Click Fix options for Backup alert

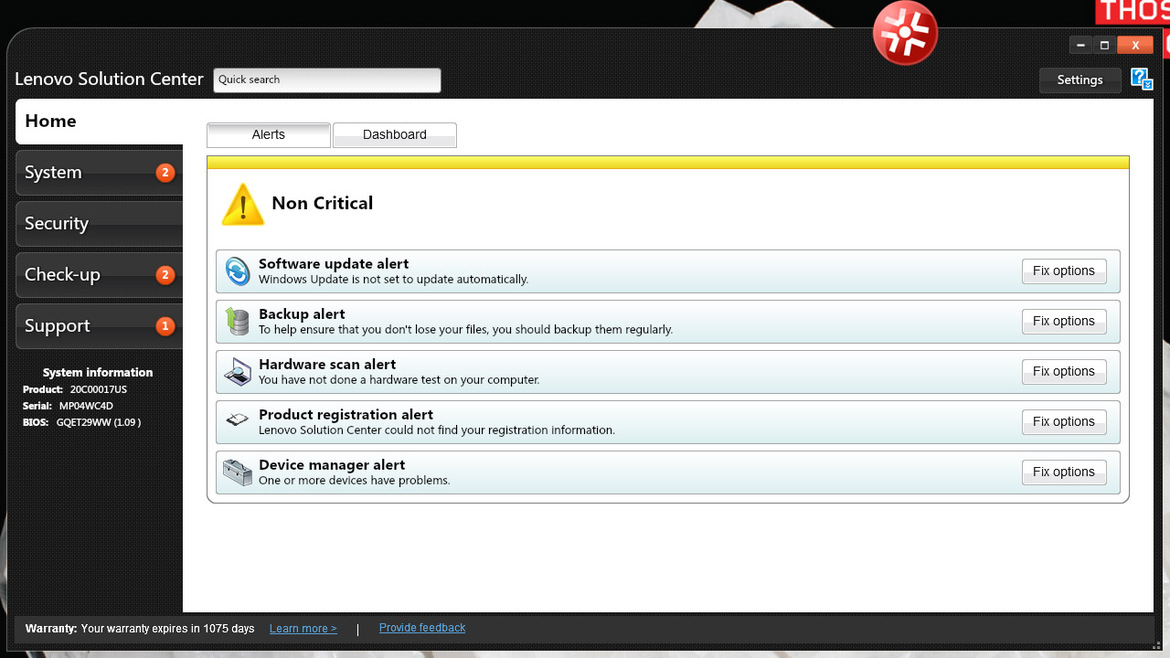tap(1064, 322)
